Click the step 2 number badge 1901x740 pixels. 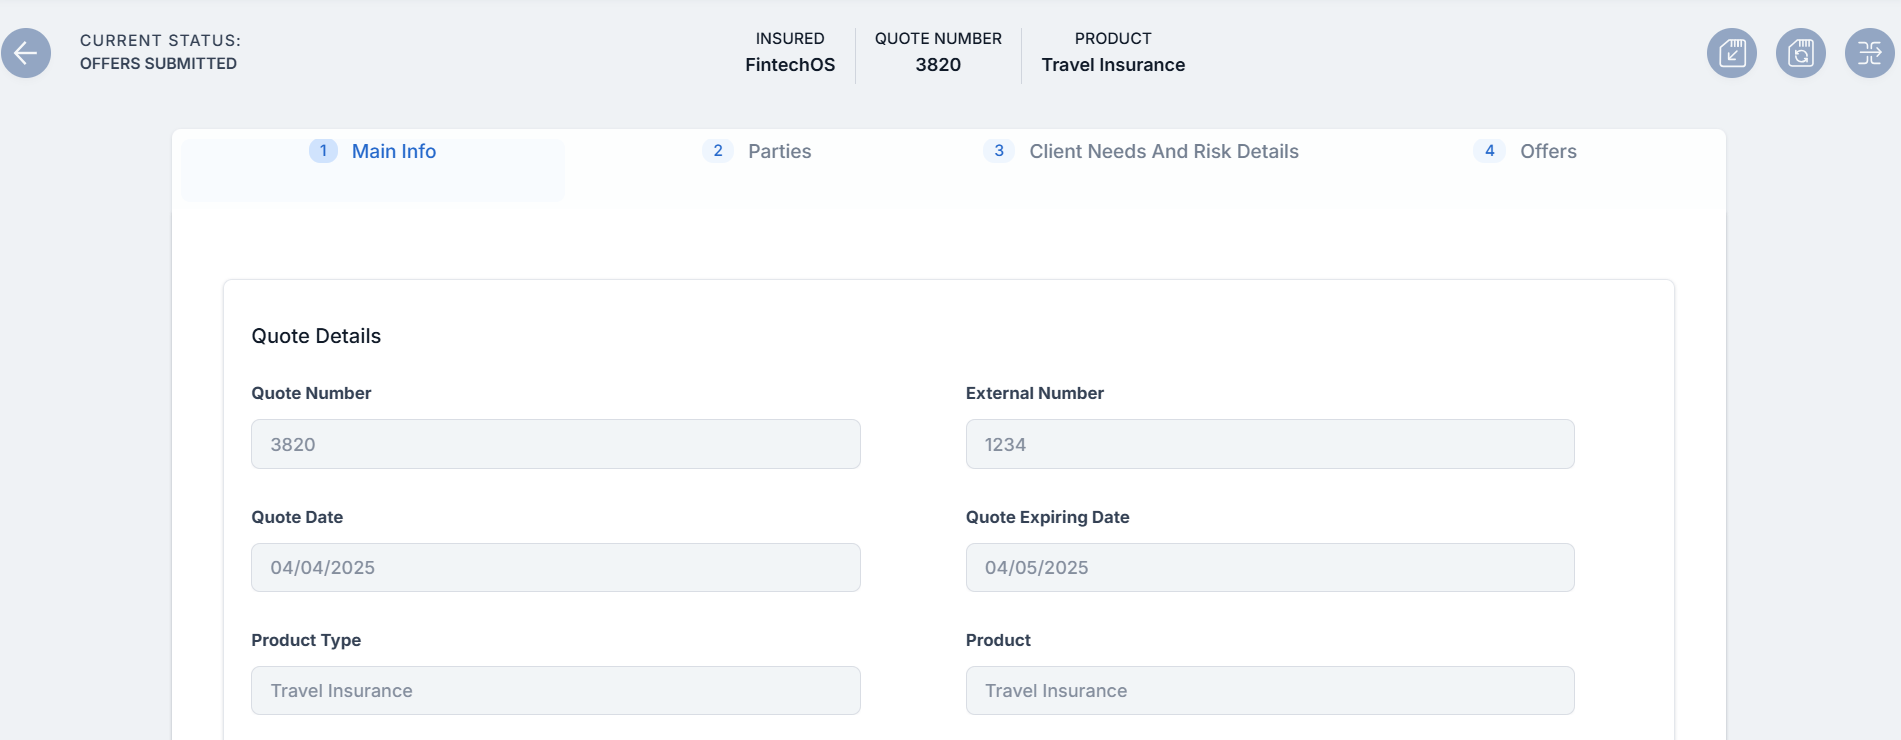(717, 151)
